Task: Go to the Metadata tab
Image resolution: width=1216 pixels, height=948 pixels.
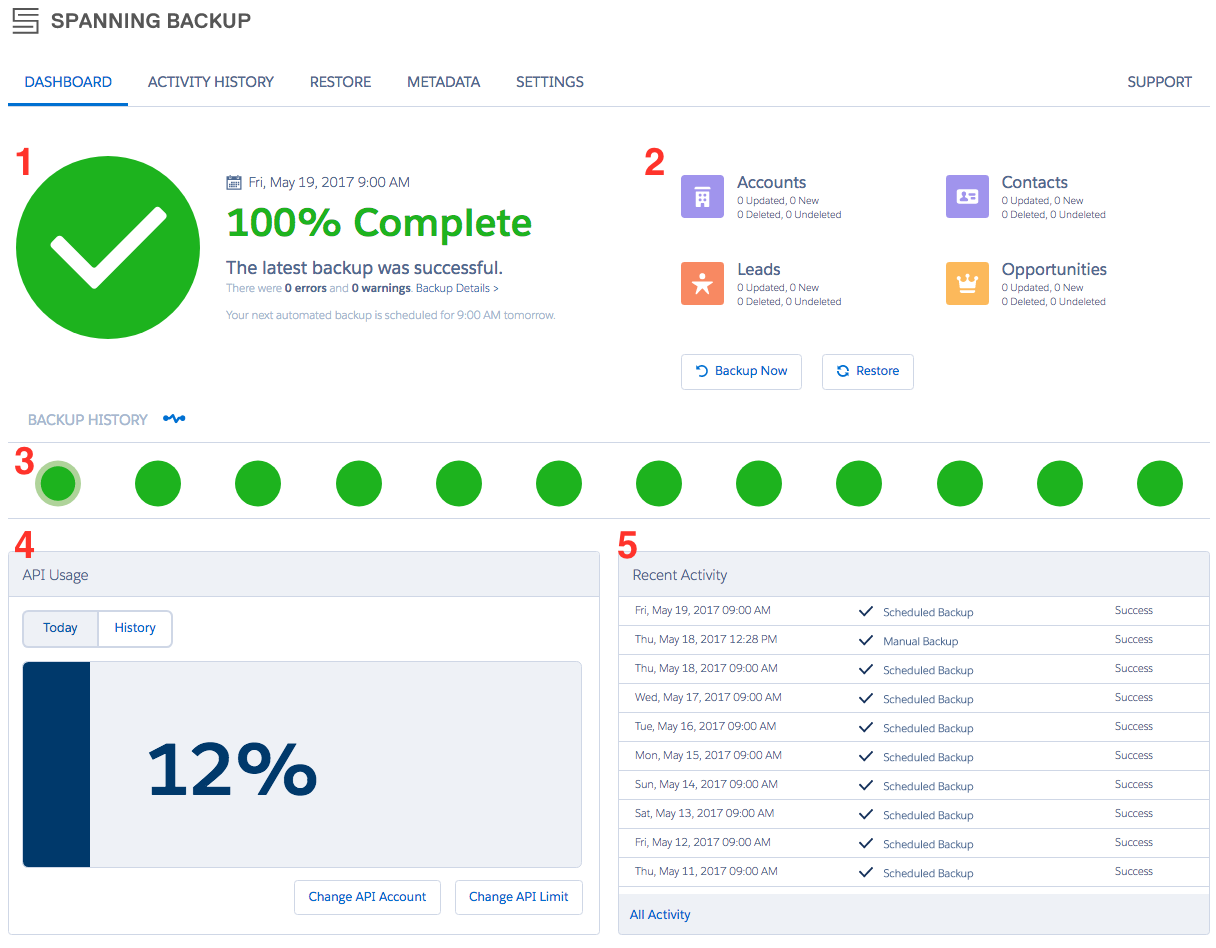Action: [x=444, y=82]
